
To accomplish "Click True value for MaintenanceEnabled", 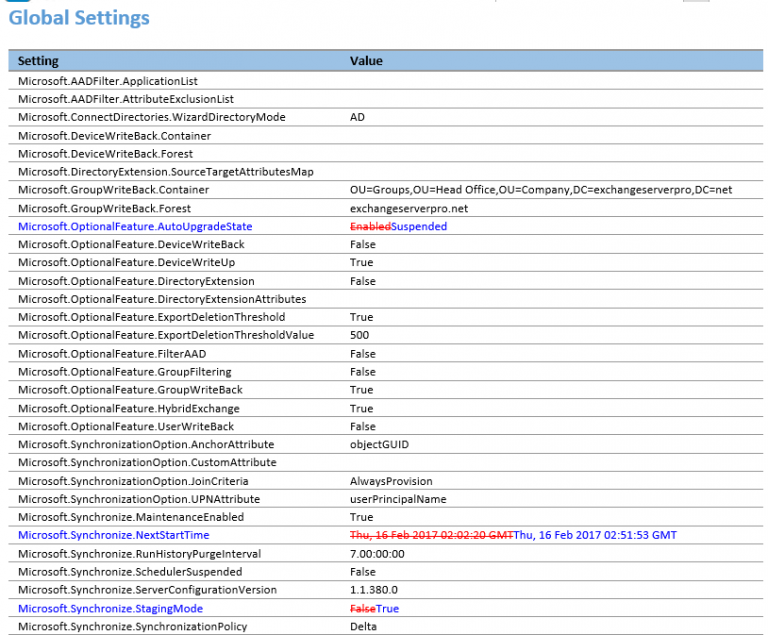I will pyautogui.click(x=361, y=517).
